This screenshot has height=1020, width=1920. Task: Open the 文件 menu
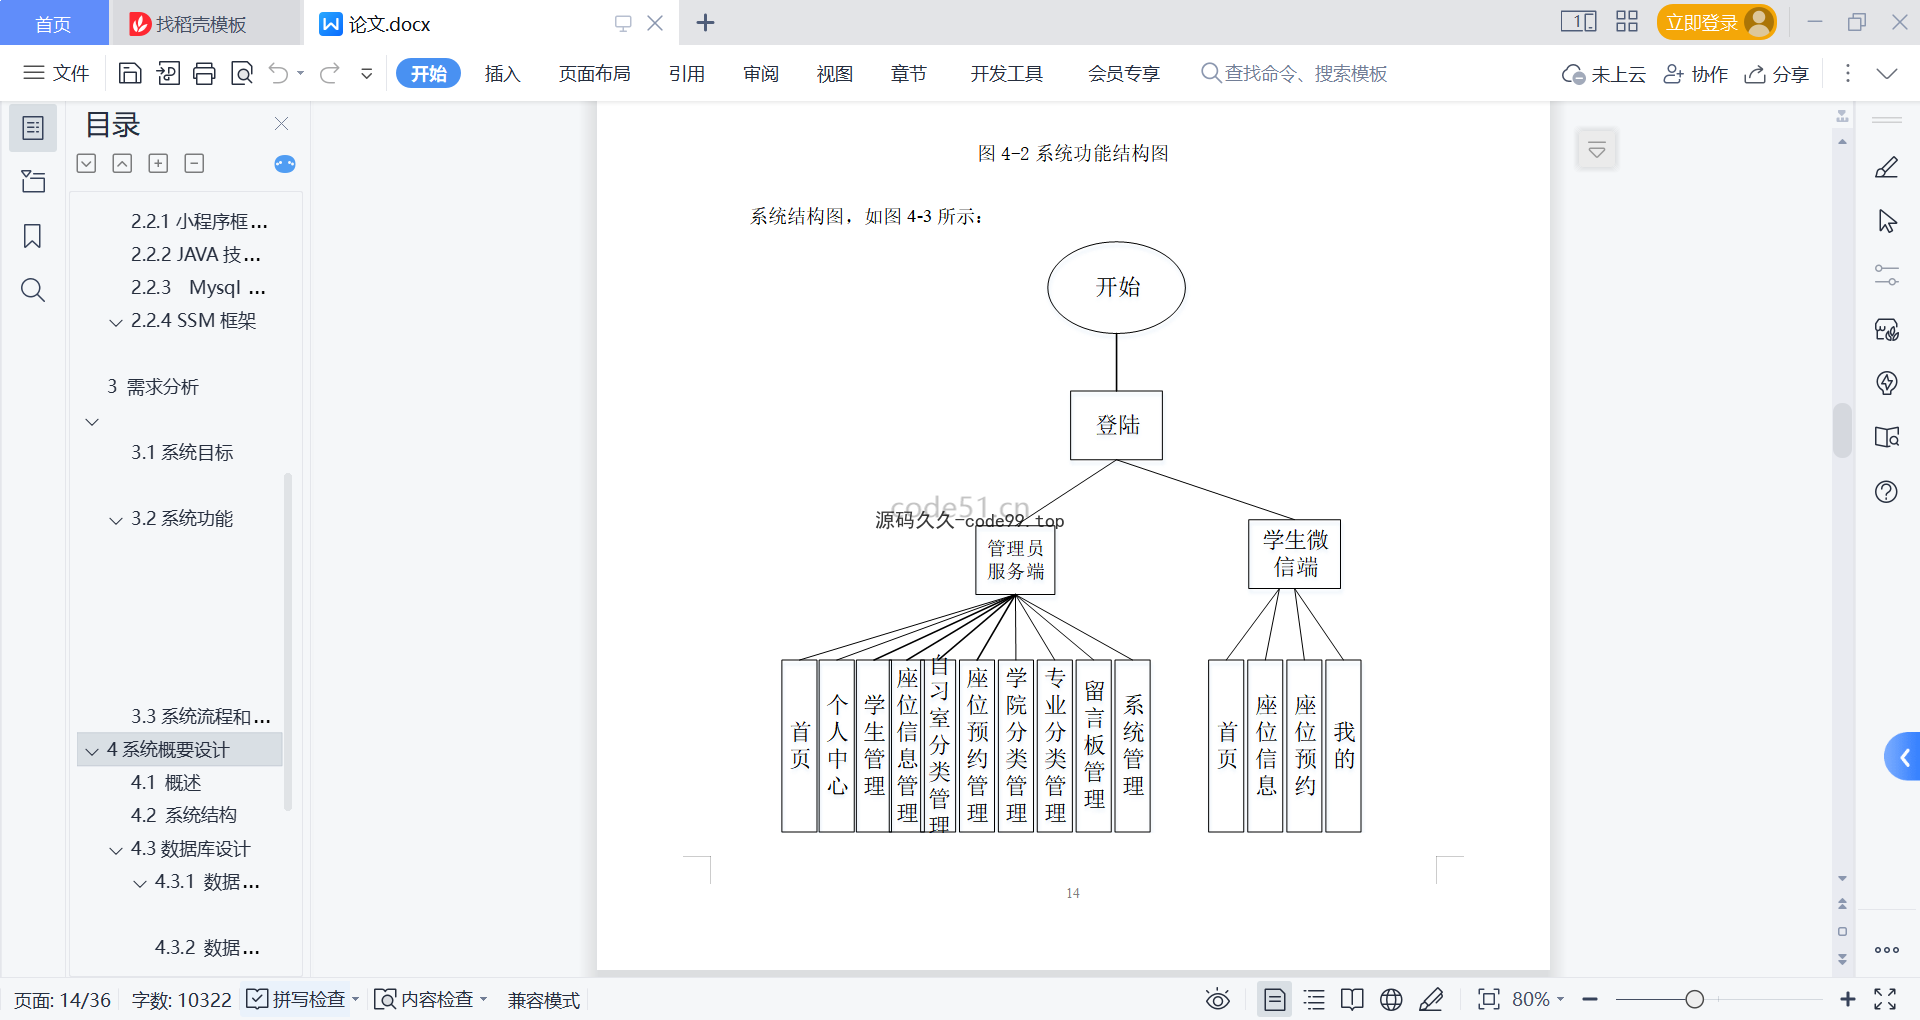pyautogui.click(x=56, y=73)
